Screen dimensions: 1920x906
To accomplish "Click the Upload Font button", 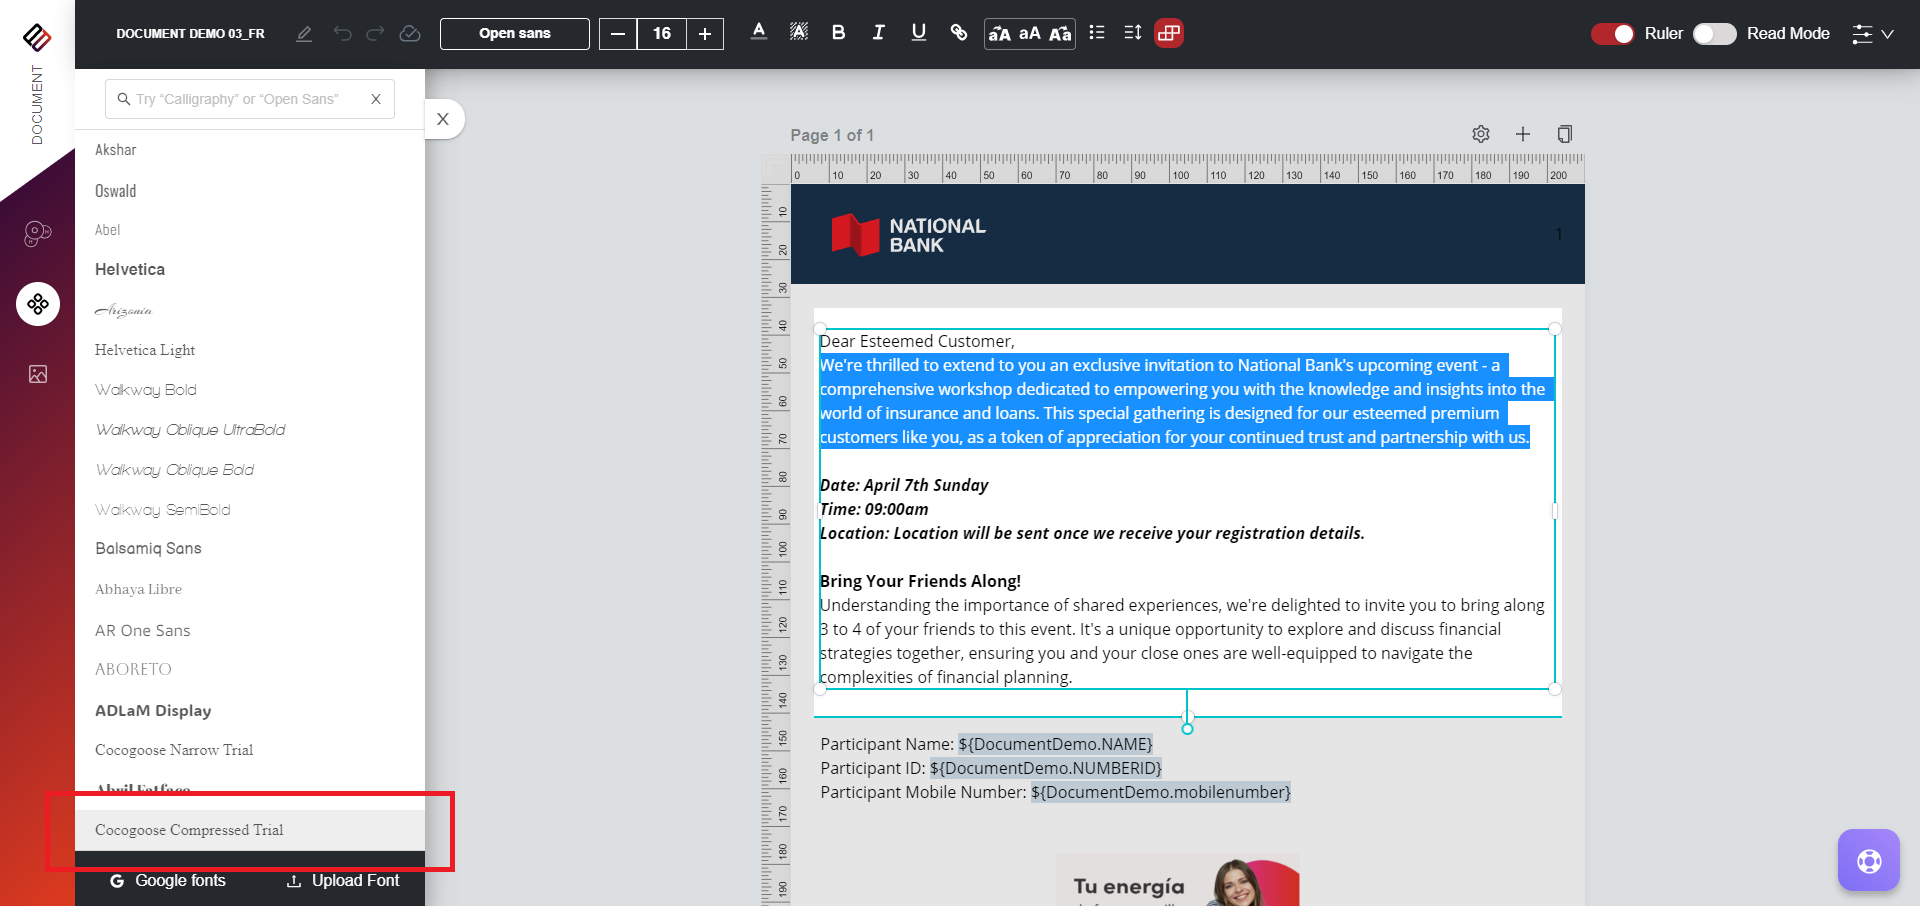I will pyautogui.click(x=343, y=881).
